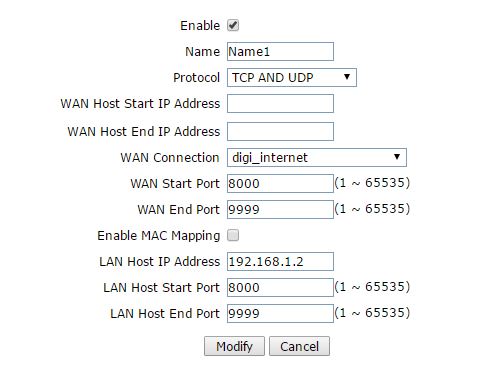
Task: Click the digi_internet dropdown arrow
Action: [397, 157]
